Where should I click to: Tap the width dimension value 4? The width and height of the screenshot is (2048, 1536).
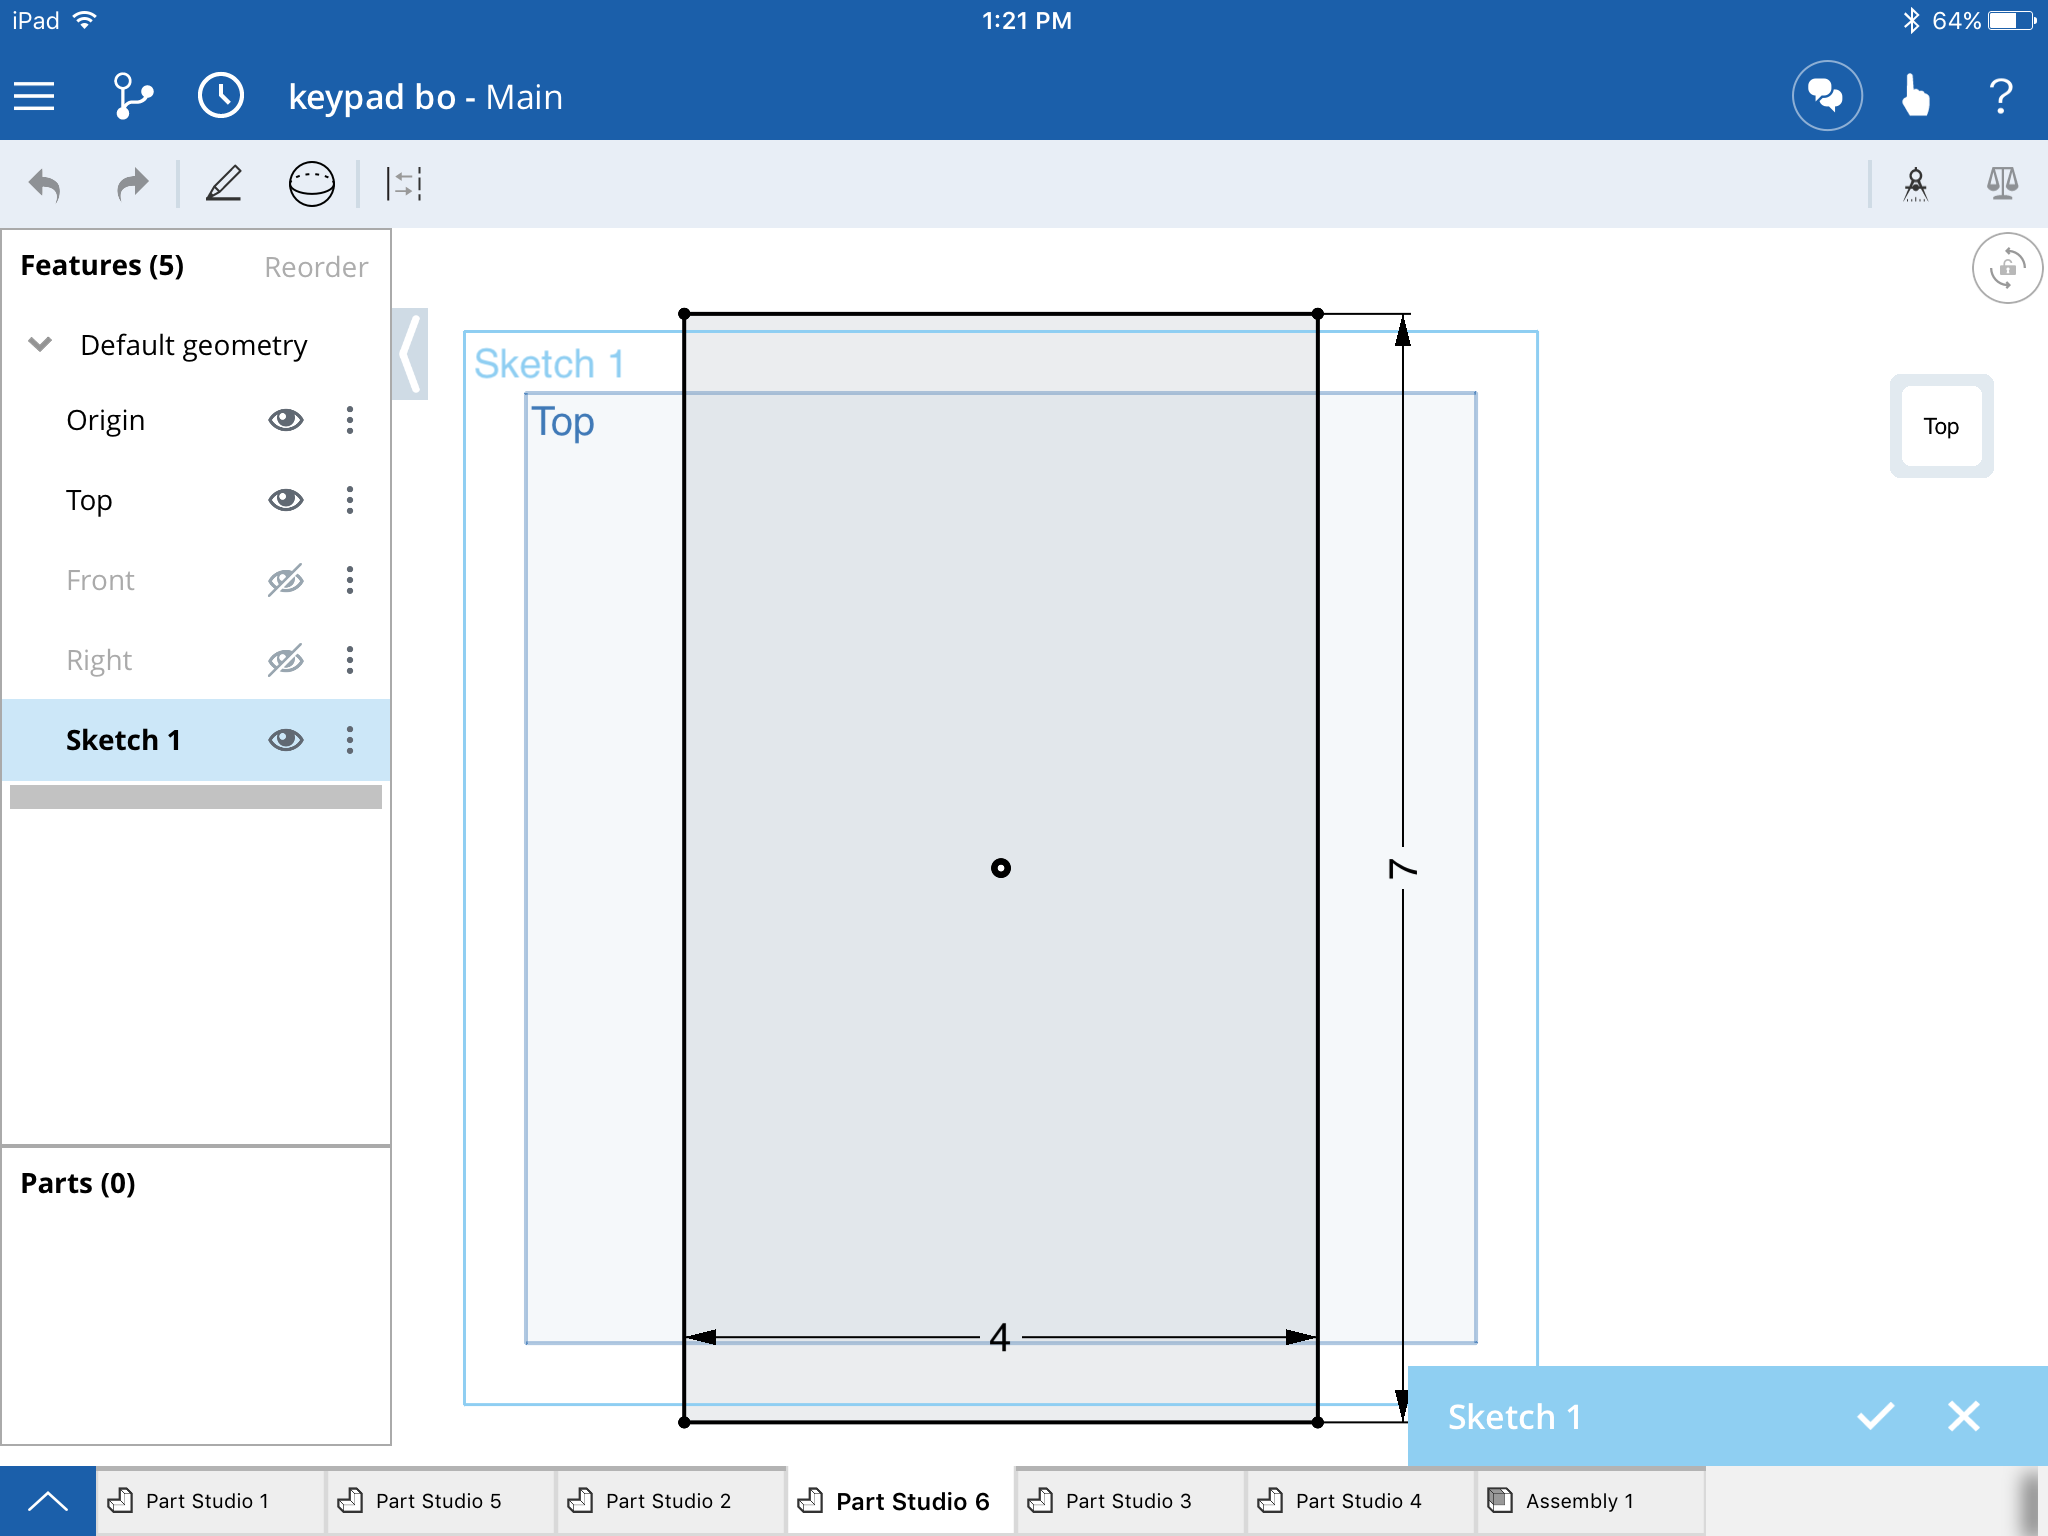1000,1337
